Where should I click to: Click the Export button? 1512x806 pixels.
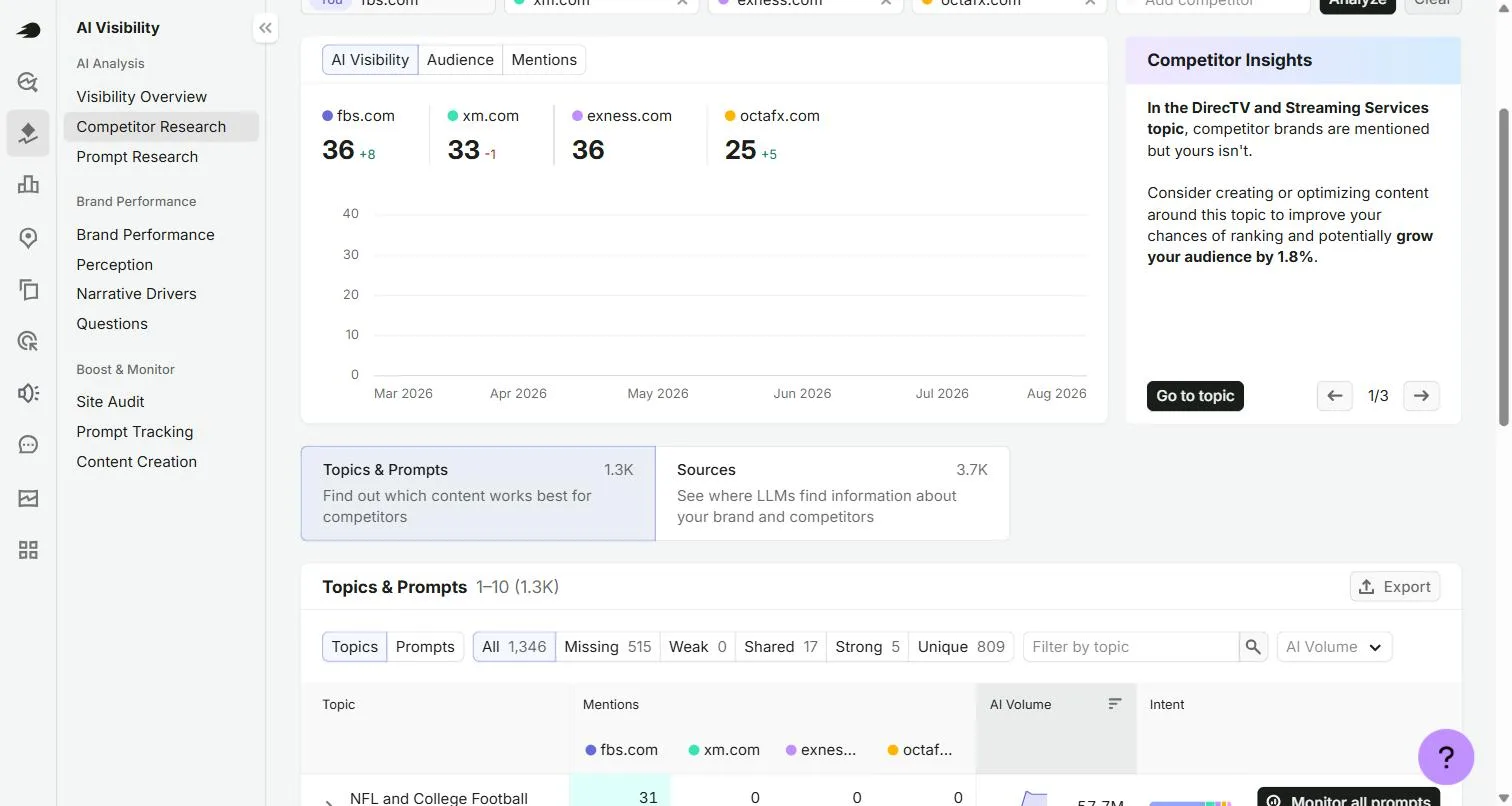pos(1395,587)
